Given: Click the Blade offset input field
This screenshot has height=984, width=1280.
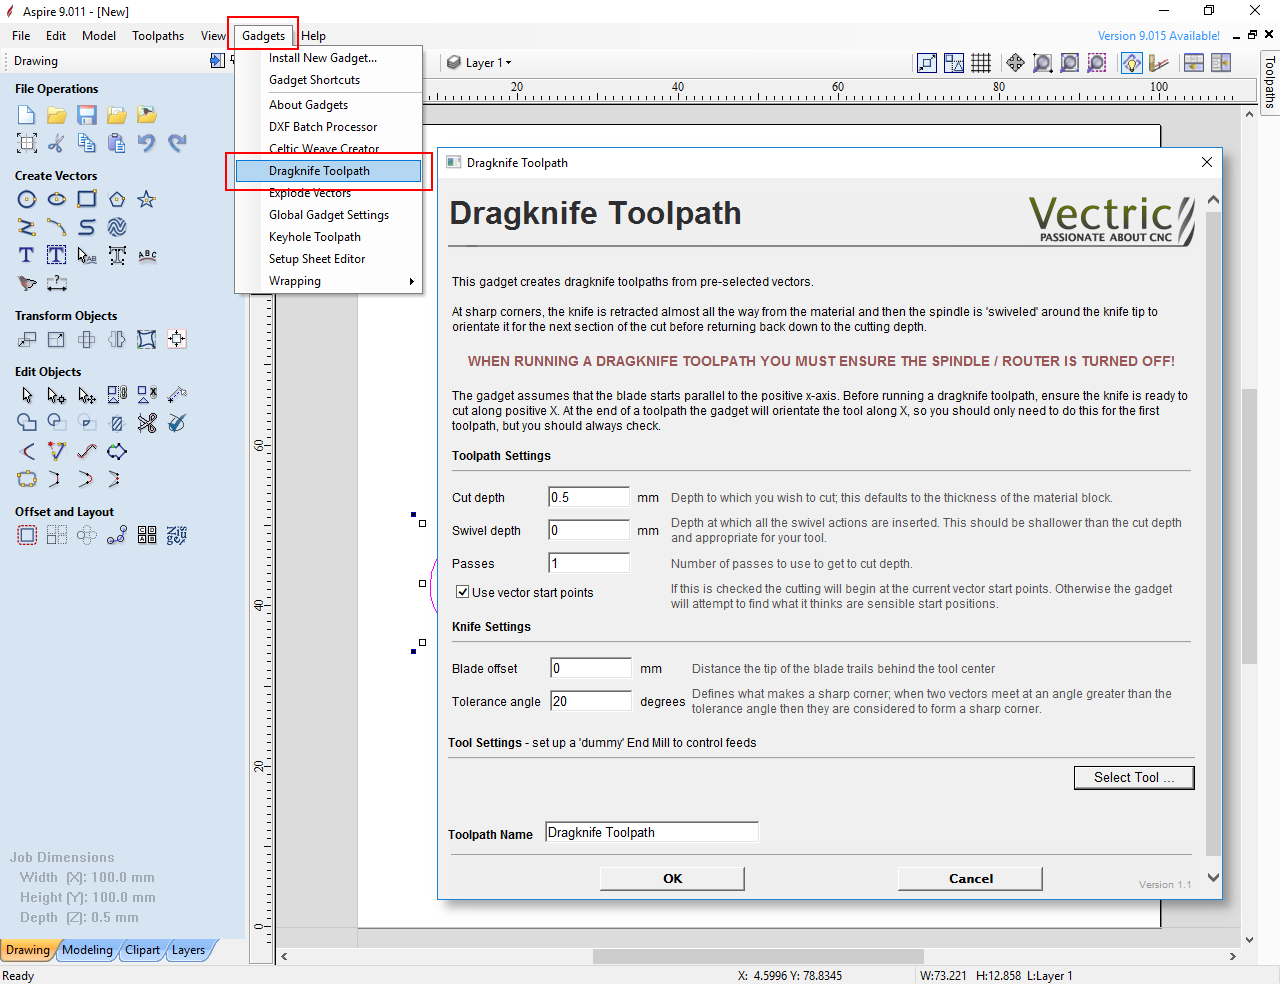Looking at the screenshot, I should (x=591, y=668).
